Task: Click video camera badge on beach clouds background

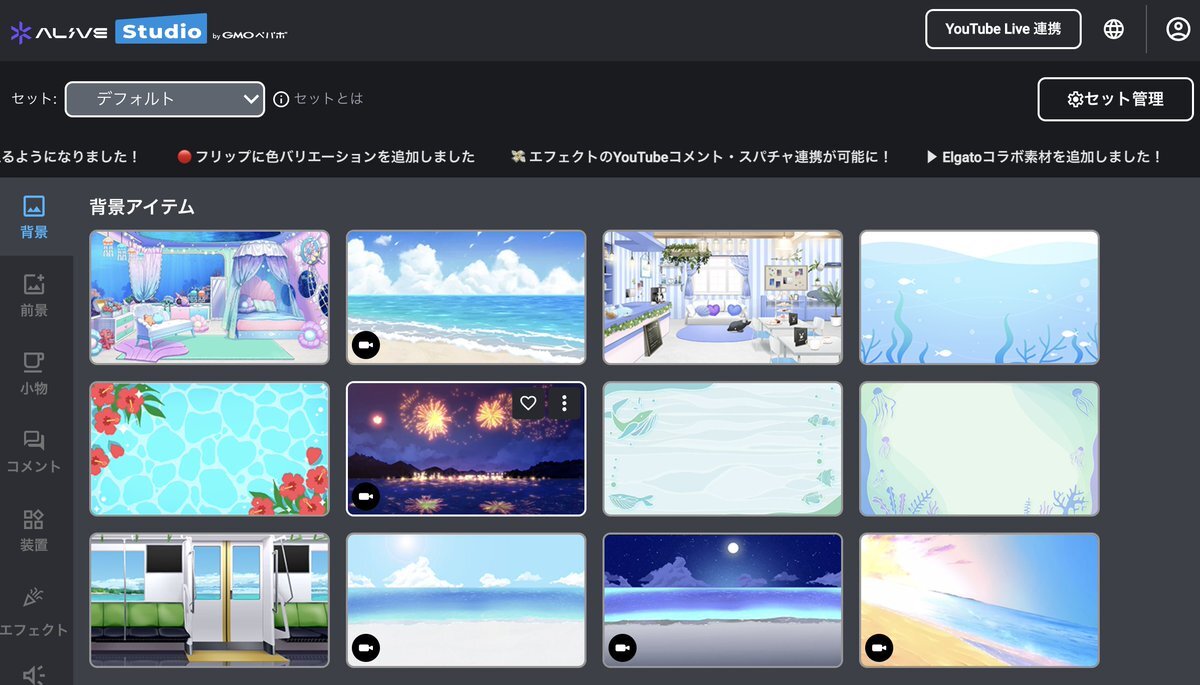Action: pyautogui.click(x=366, y=345)
